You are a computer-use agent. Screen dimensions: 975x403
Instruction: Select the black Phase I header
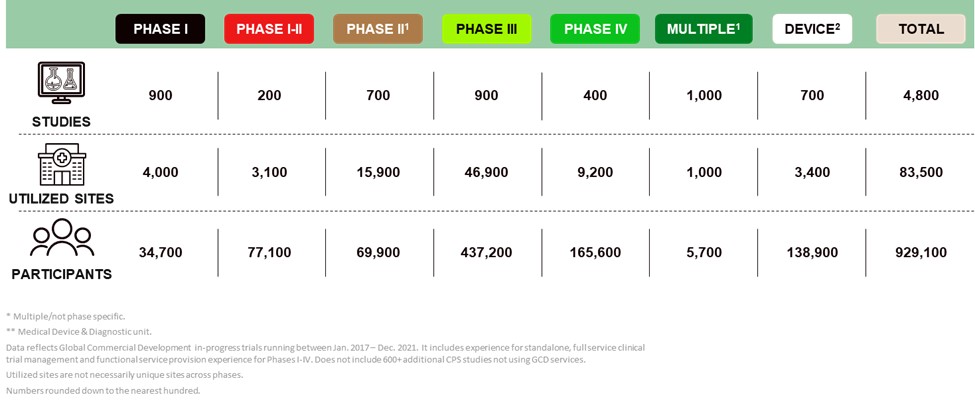160,29
